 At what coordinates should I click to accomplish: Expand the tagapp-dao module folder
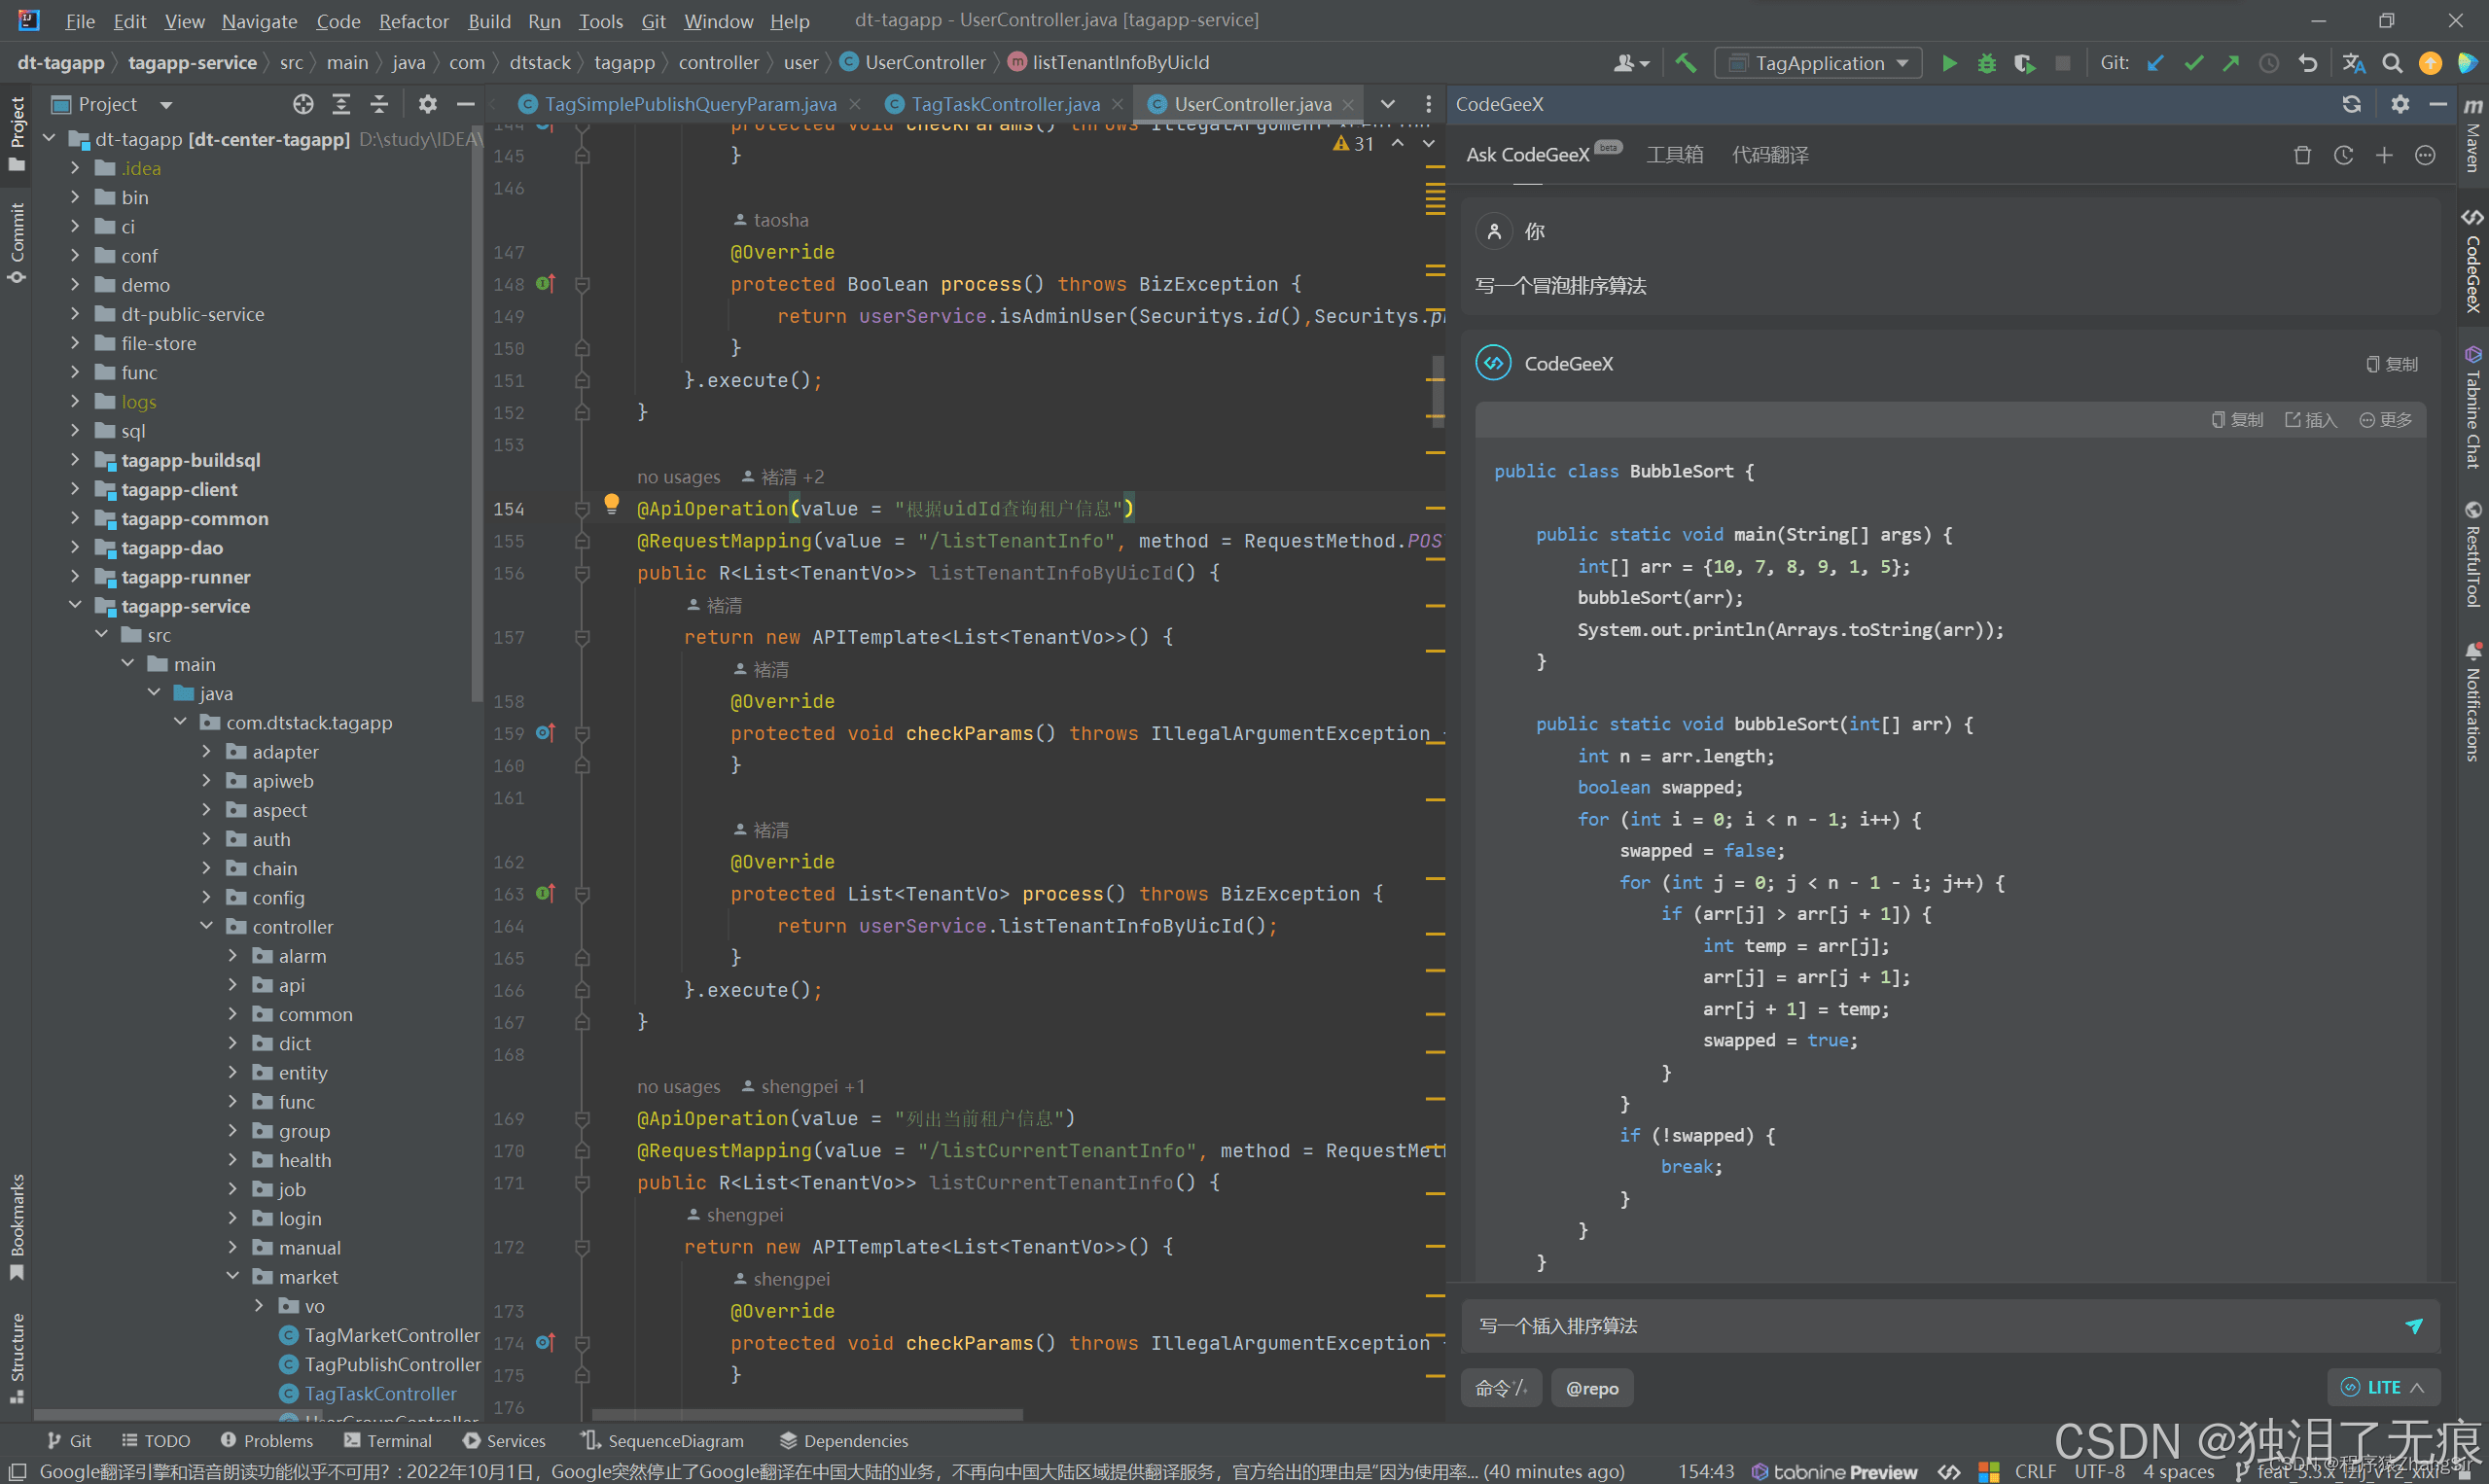coord(75,548)
